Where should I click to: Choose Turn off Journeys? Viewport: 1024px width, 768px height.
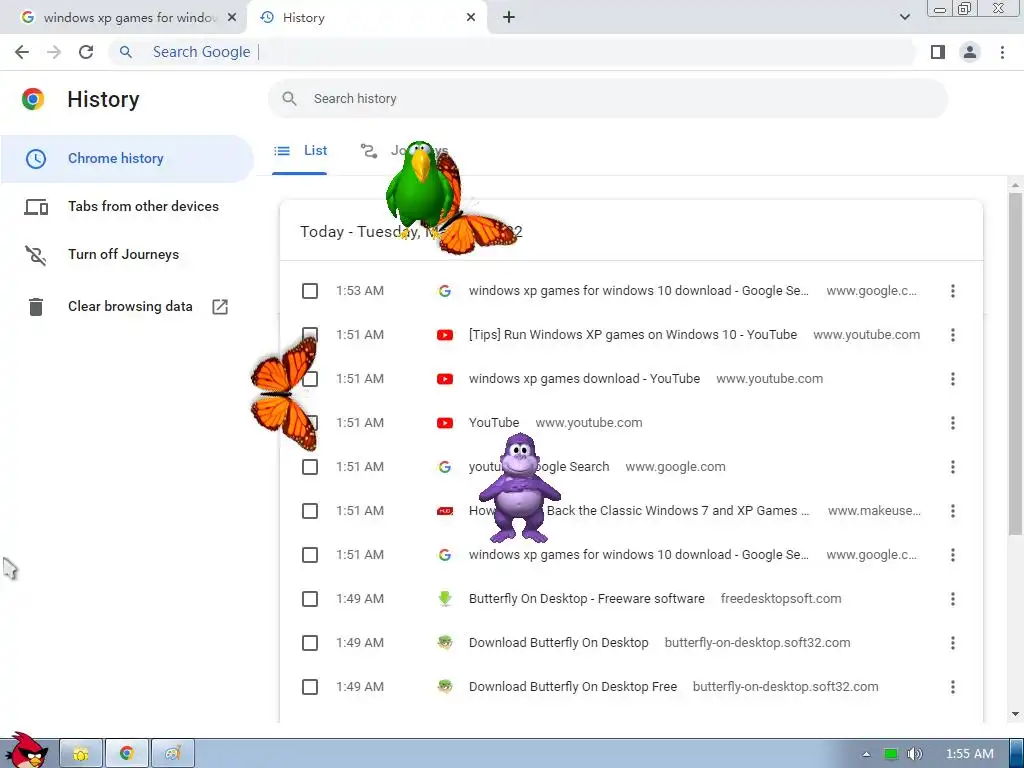(127, 255)
